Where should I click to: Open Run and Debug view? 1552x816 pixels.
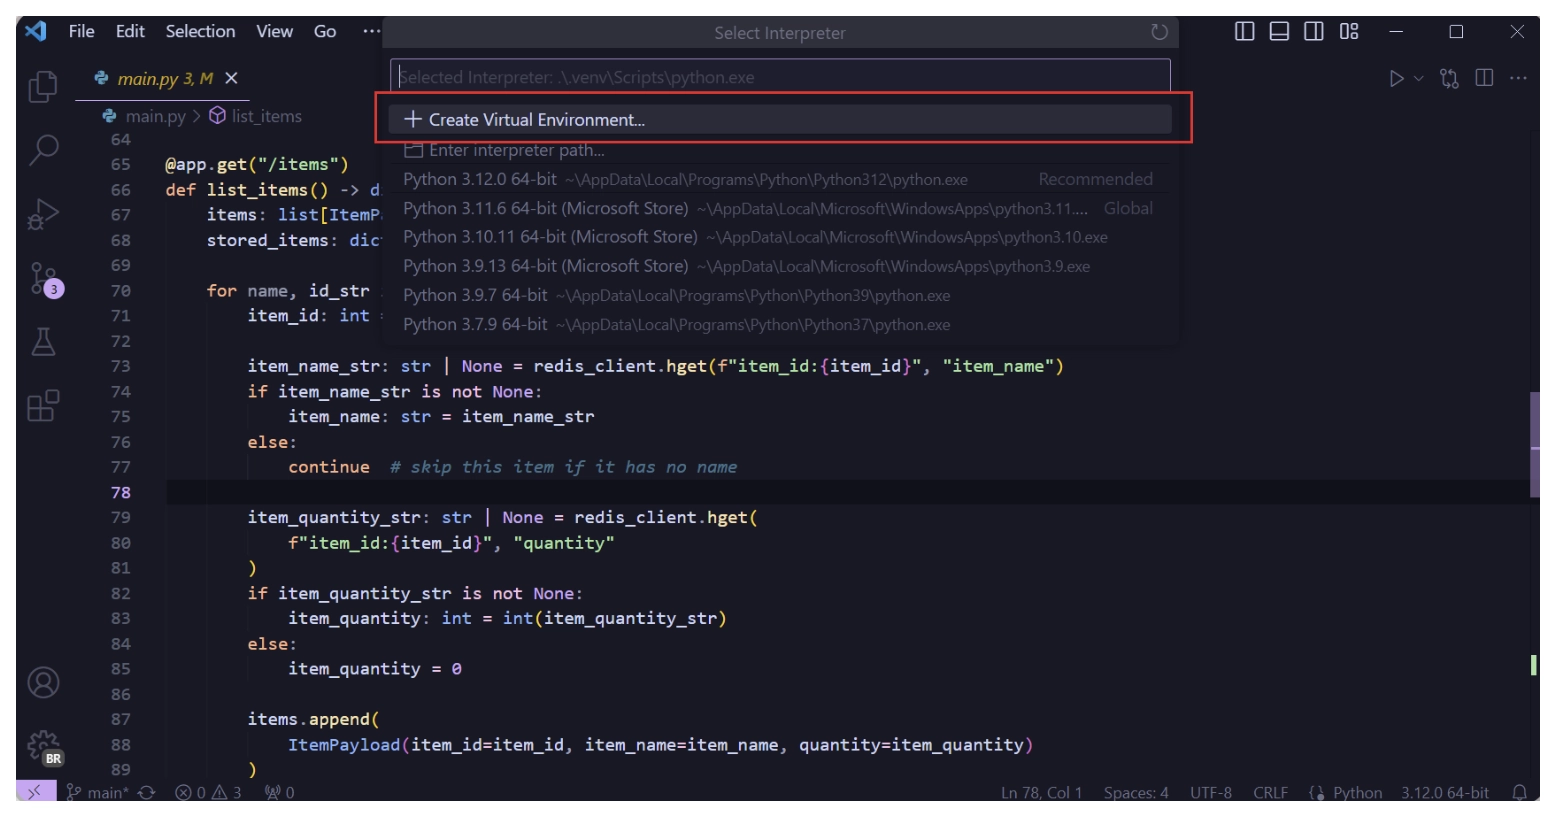coord(43,214)
